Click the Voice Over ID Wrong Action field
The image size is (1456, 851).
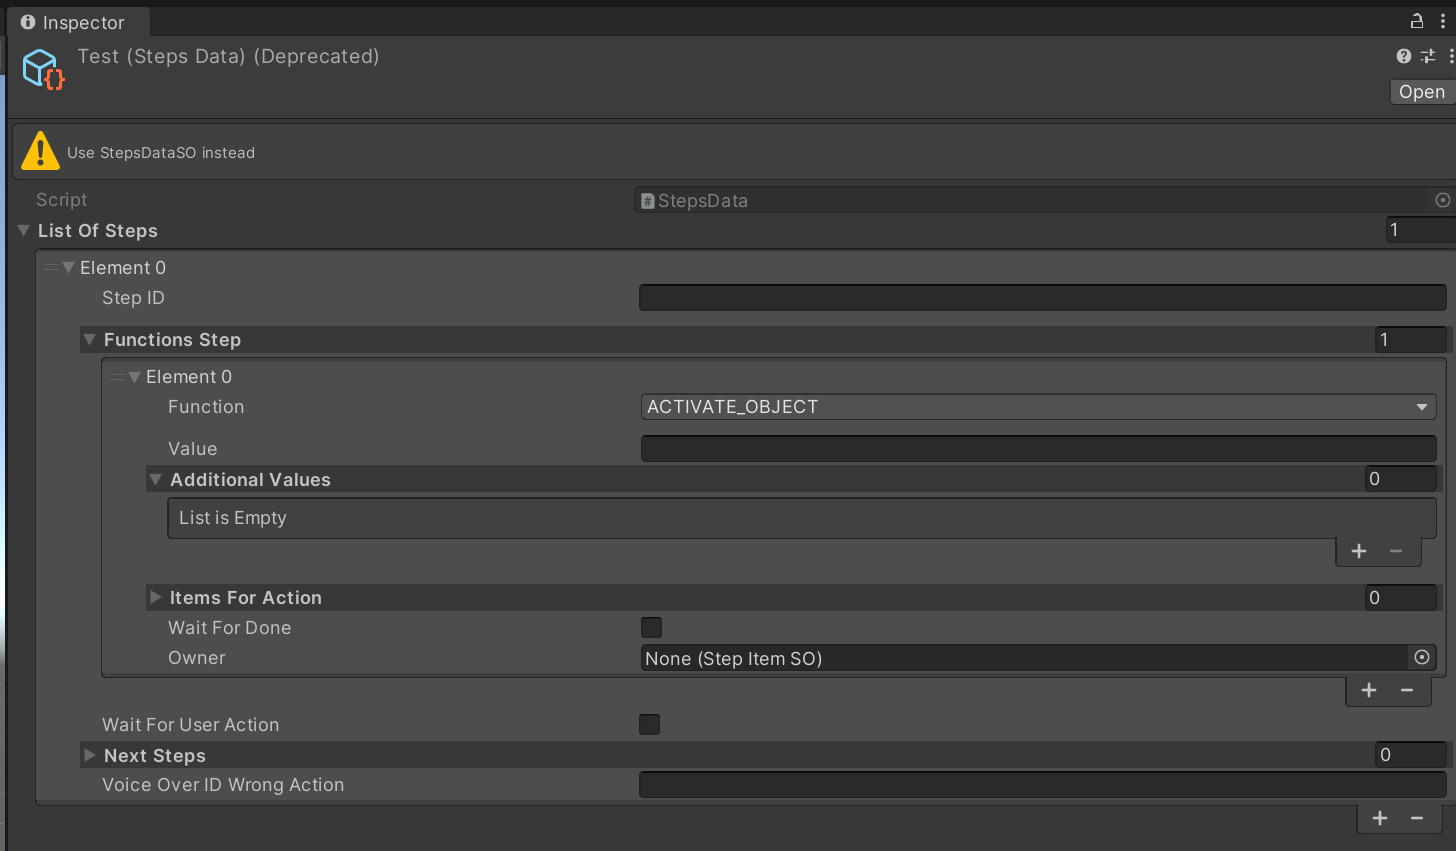coord(1042,785)
